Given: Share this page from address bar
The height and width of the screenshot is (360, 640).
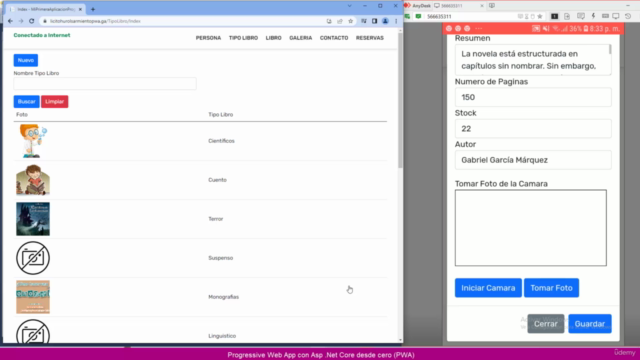Looking at the screenshot, I should click(x=340, y=21).
